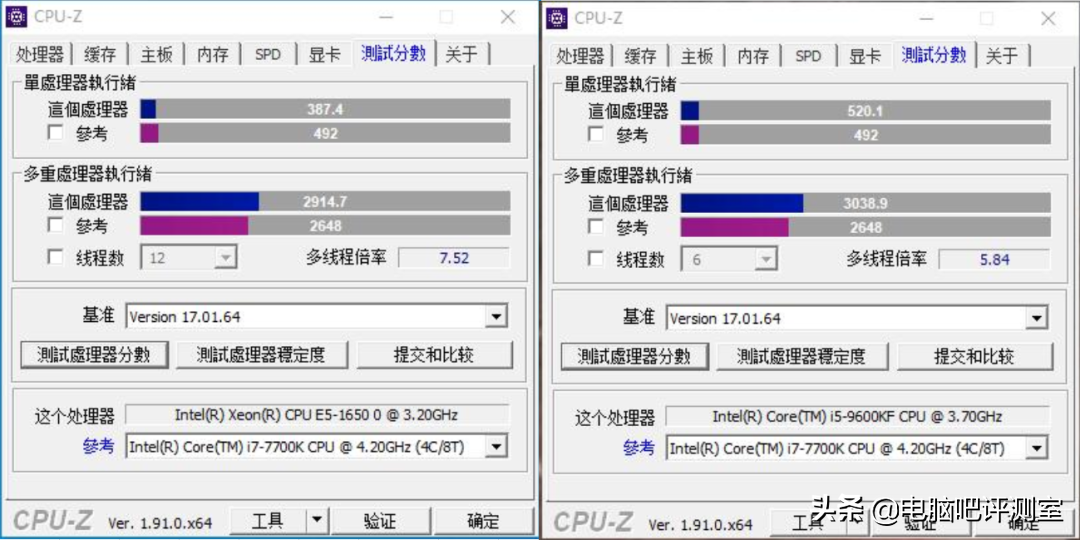Enable single-thread 參考 checkbox in right window
This screenshot has height=540, width=1080.
[x=596, y=134]
